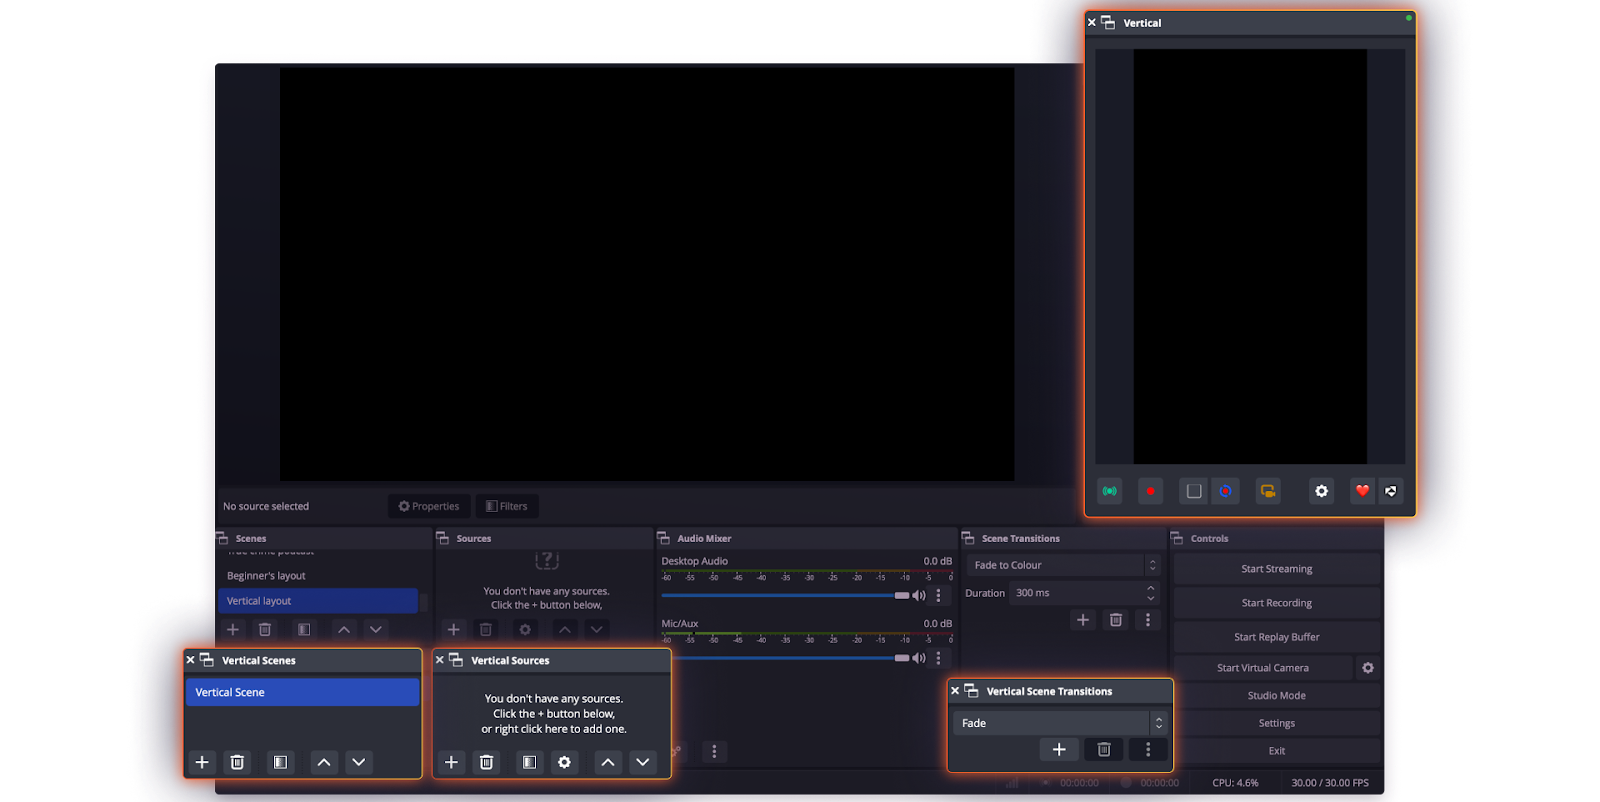Open the Desktop Audio three-dot options menu
This screenshot has height=802, width=1600.
938,595
